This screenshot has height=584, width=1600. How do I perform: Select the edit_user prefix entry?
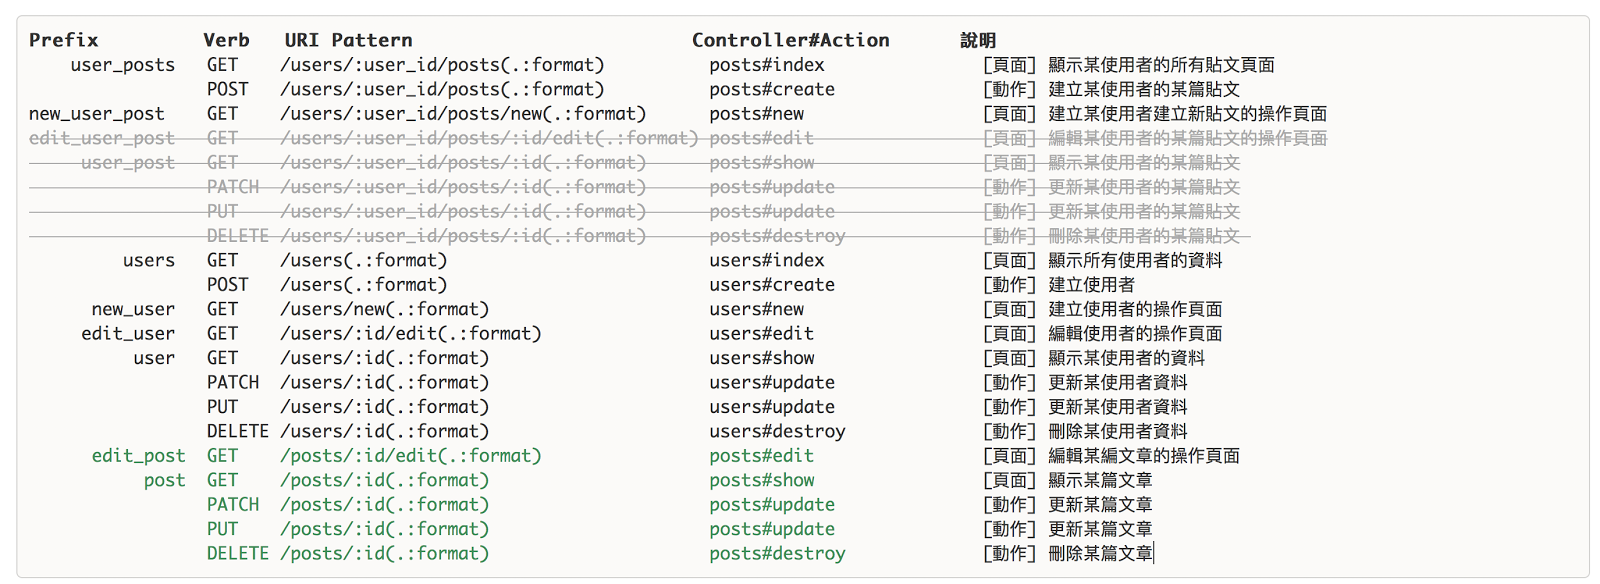(x=128, y=334)
